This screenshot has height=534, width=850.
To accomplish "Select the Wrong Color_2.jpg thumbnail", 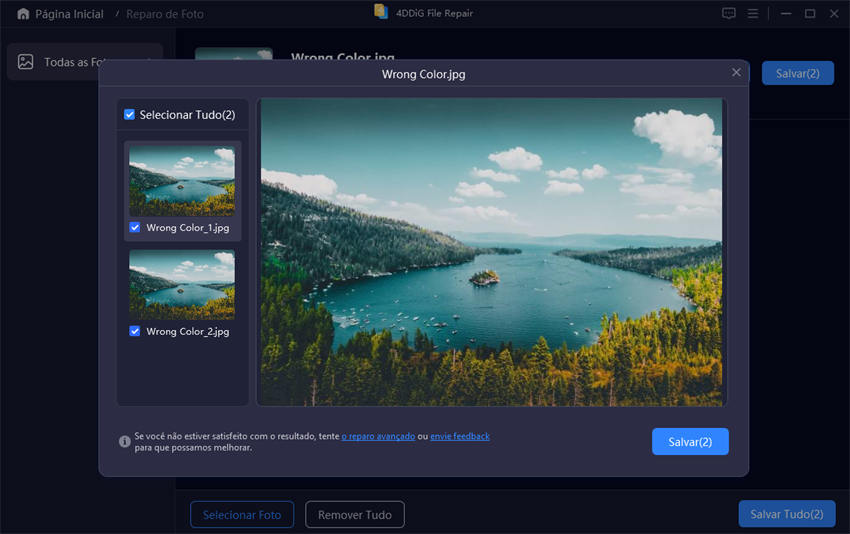I will coord(182,284).
